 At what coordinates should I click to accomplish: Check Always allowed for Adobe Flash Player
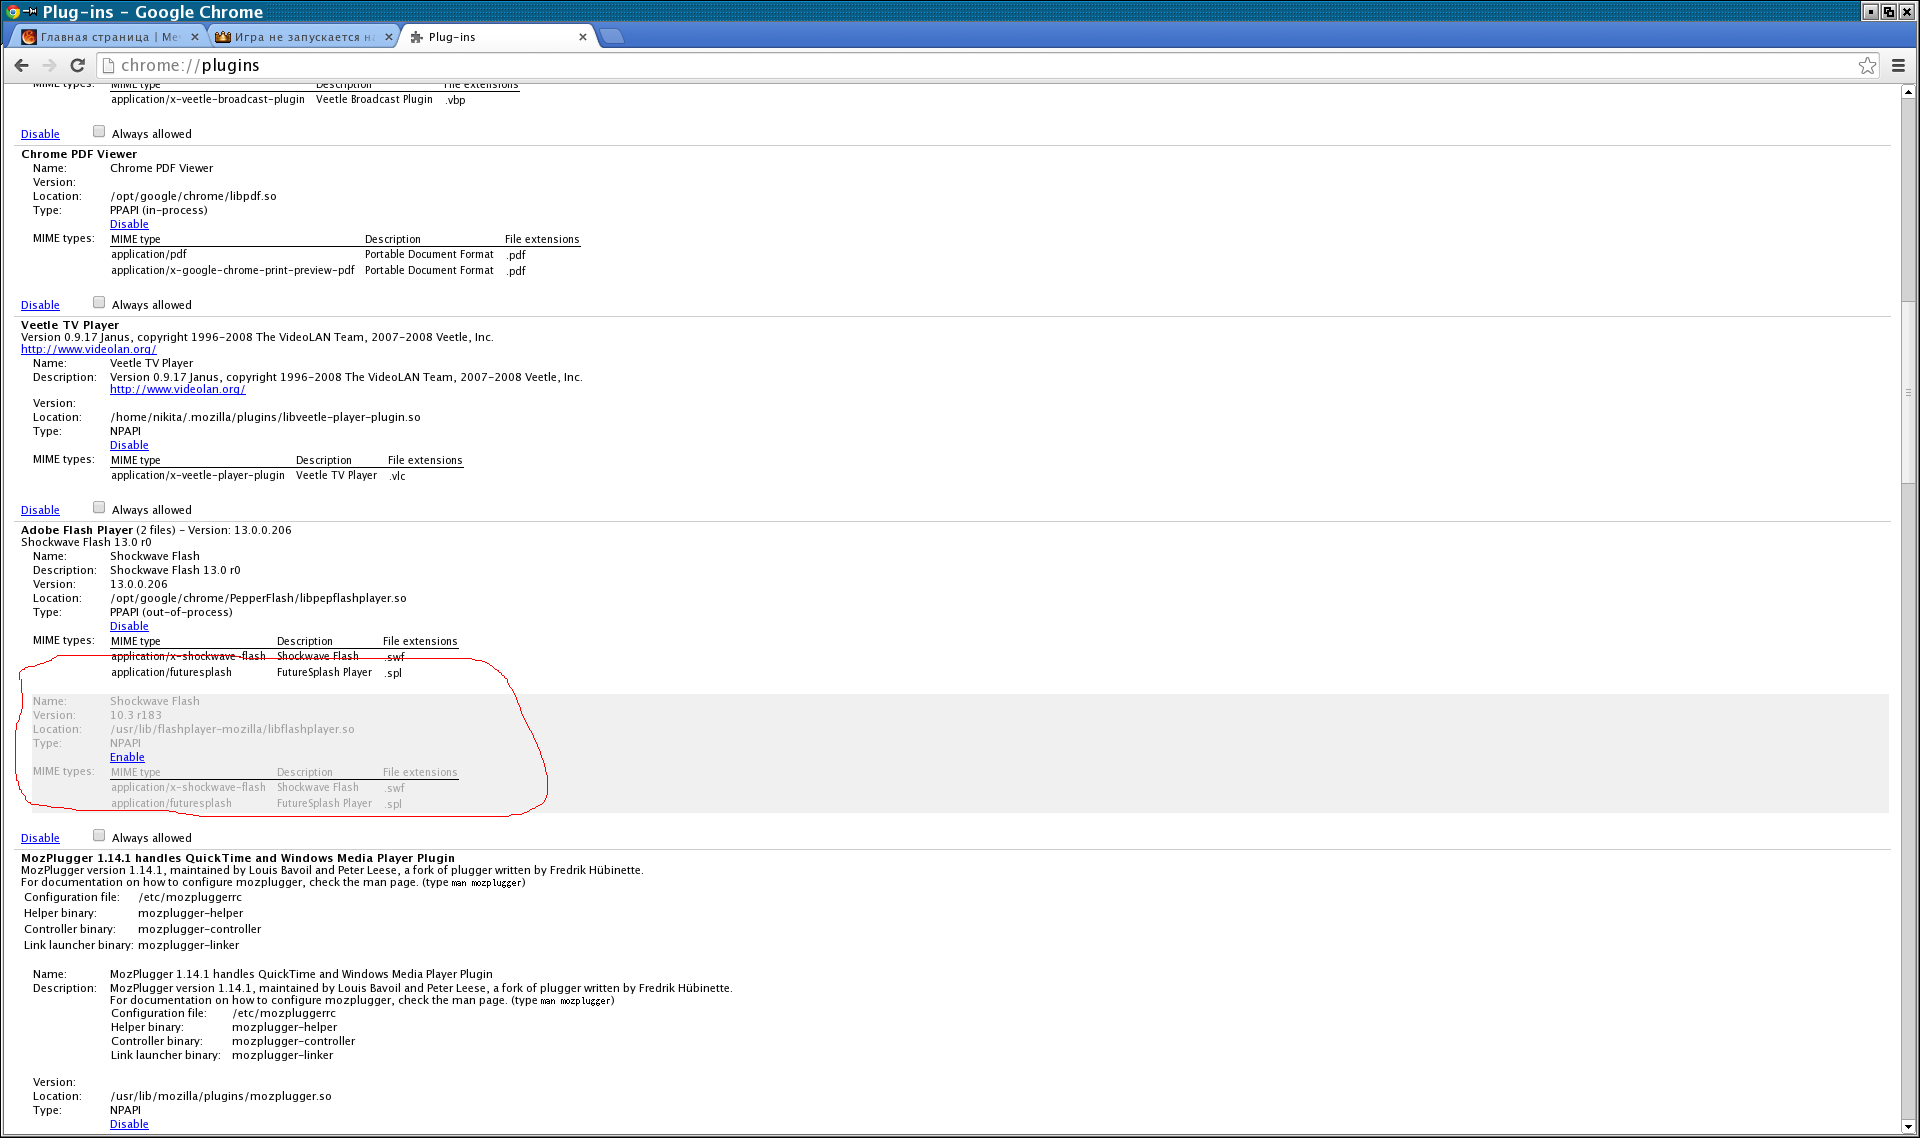tap(99, 835)
